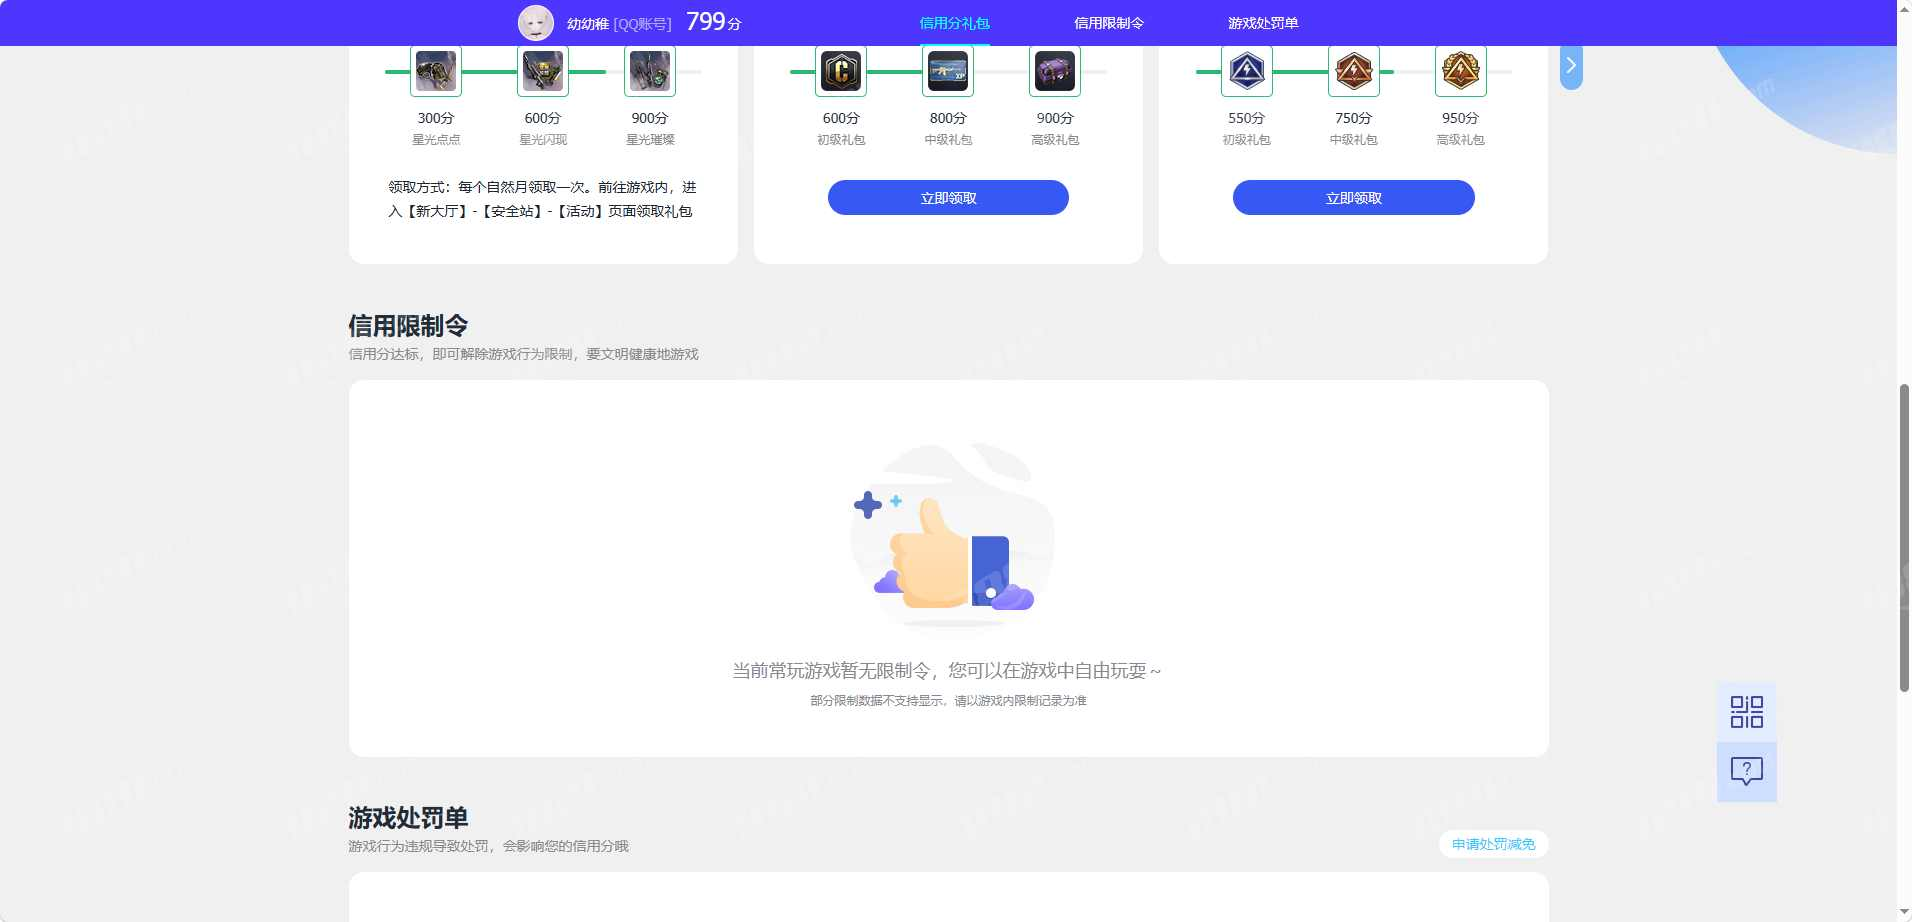Click the 当前常玩游戏暂无限制令 message

[x=946, y=670]
